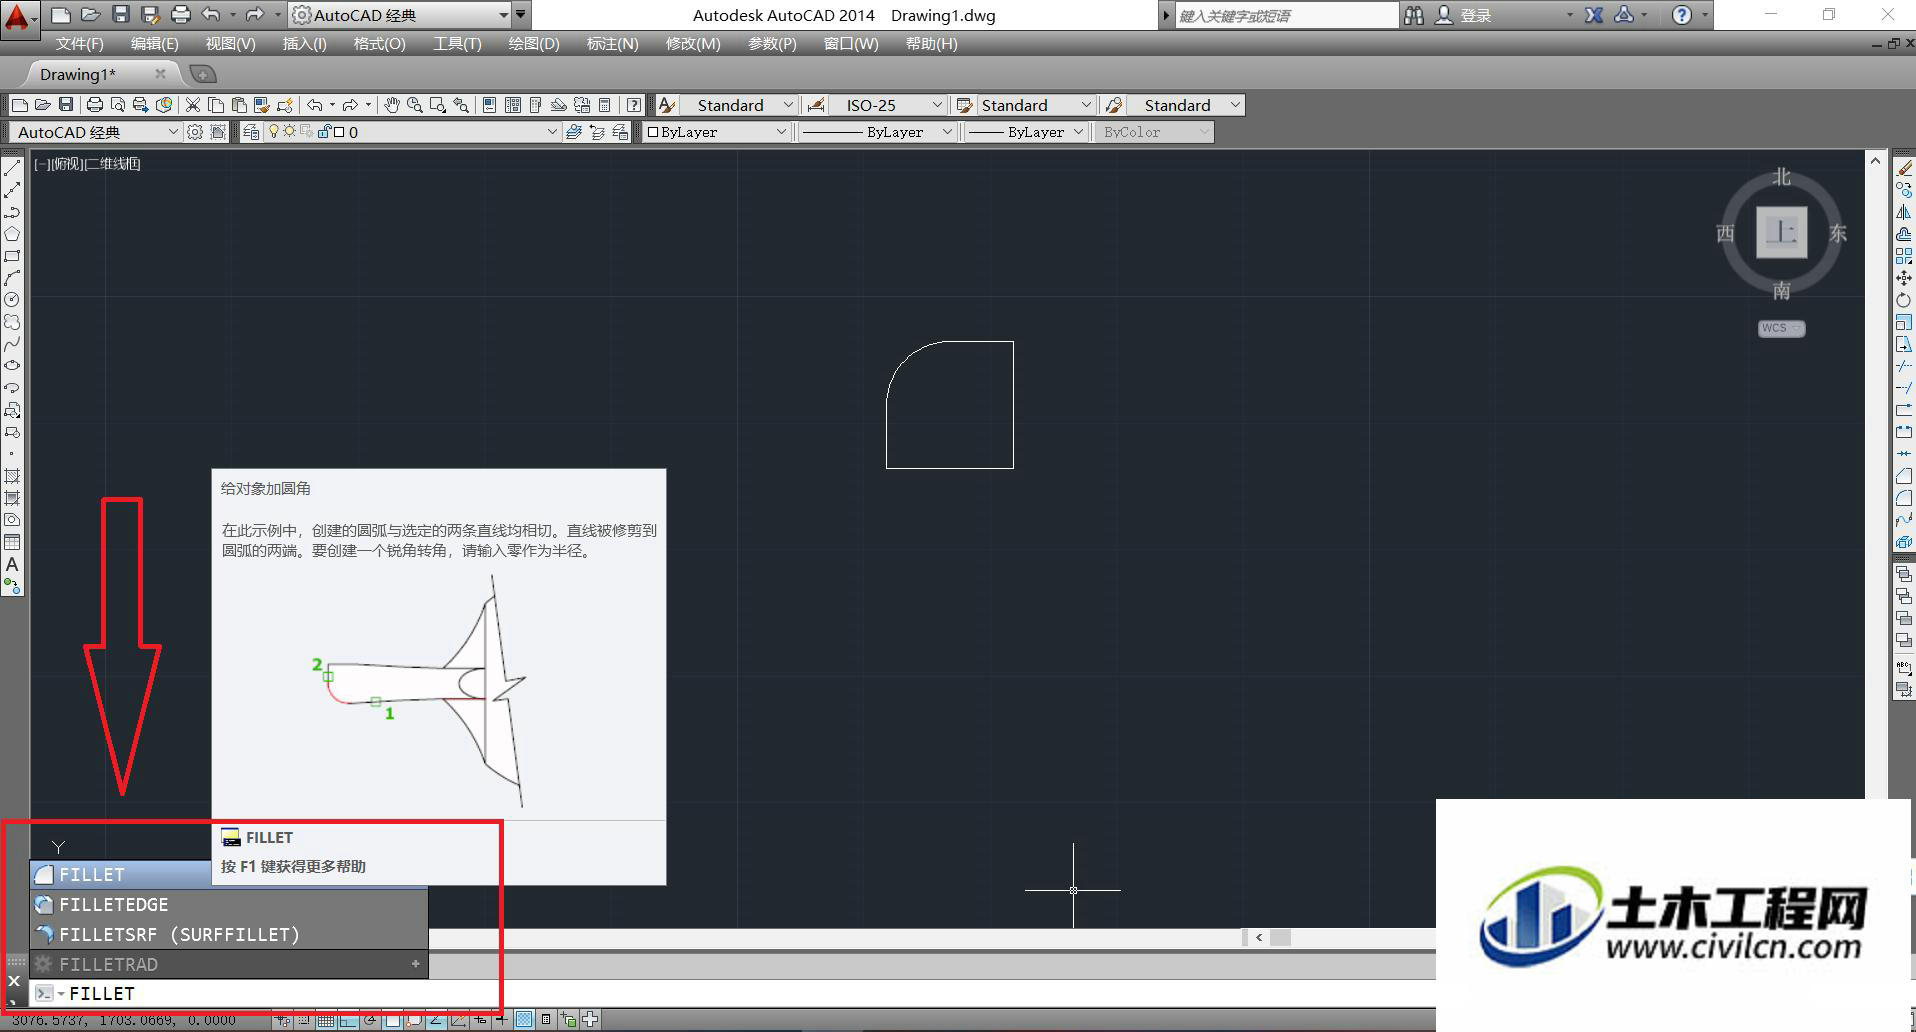Select the Move tool in modify toolbar
The image size is (1916, 1032).
(1904, 278)
